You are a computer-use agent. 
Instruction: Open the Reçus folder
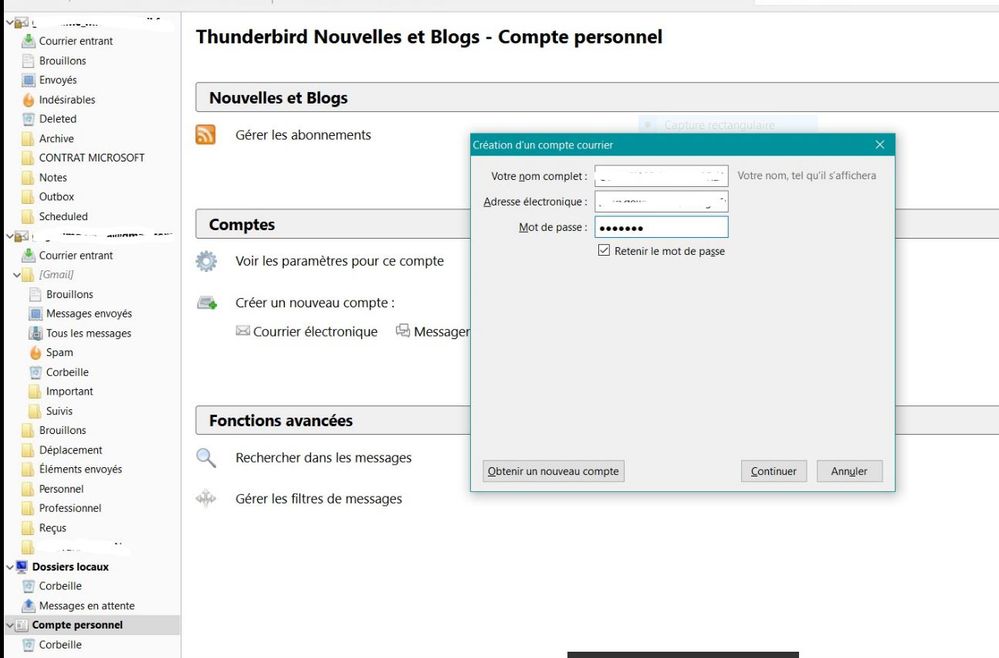coord(52,527)
